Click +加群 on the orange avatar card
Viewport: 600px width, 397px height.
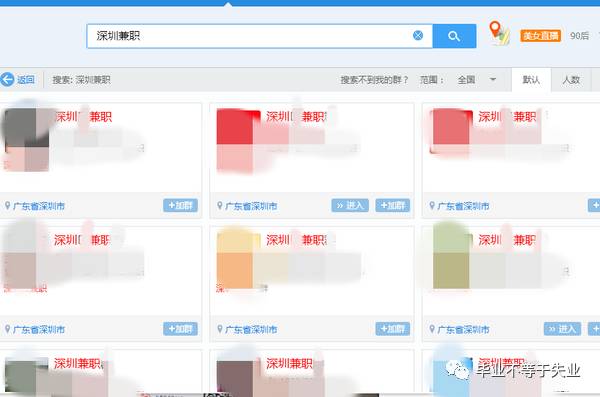[x=393, y=329]
